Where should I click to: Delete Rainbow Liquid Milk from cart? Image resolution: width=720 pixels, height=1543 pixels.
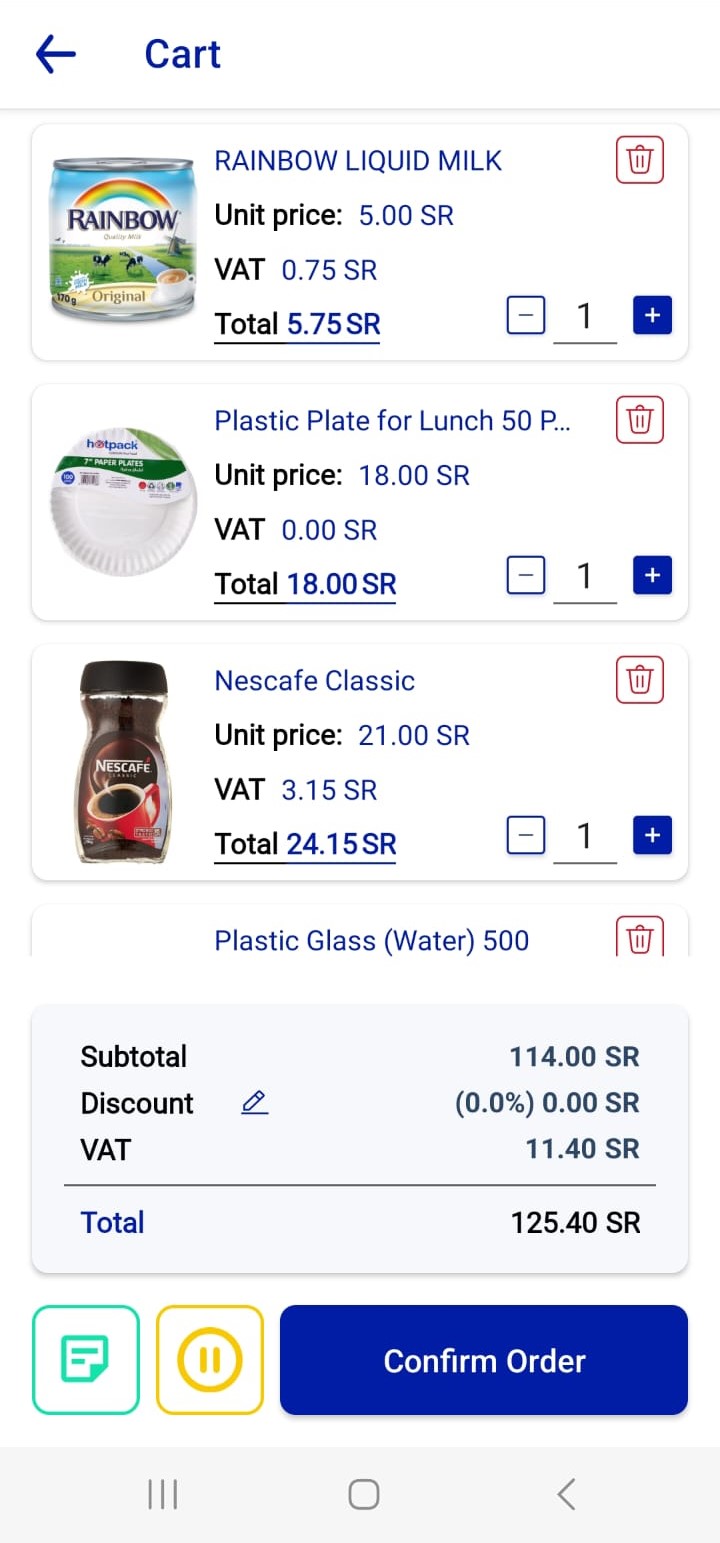(640, 160)
